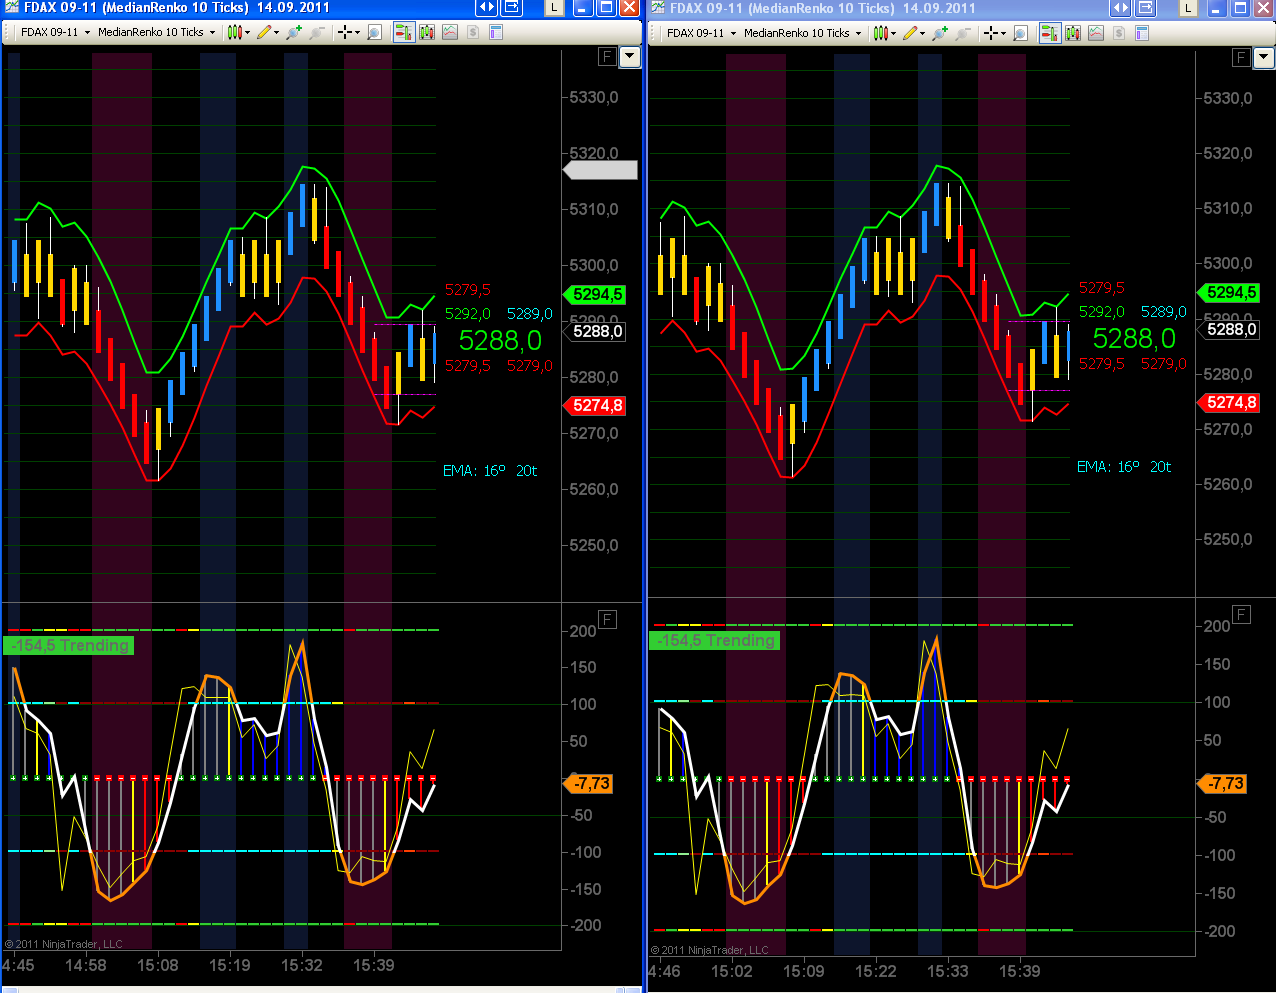Toggle the F button on left price panel

click(607, 56)
